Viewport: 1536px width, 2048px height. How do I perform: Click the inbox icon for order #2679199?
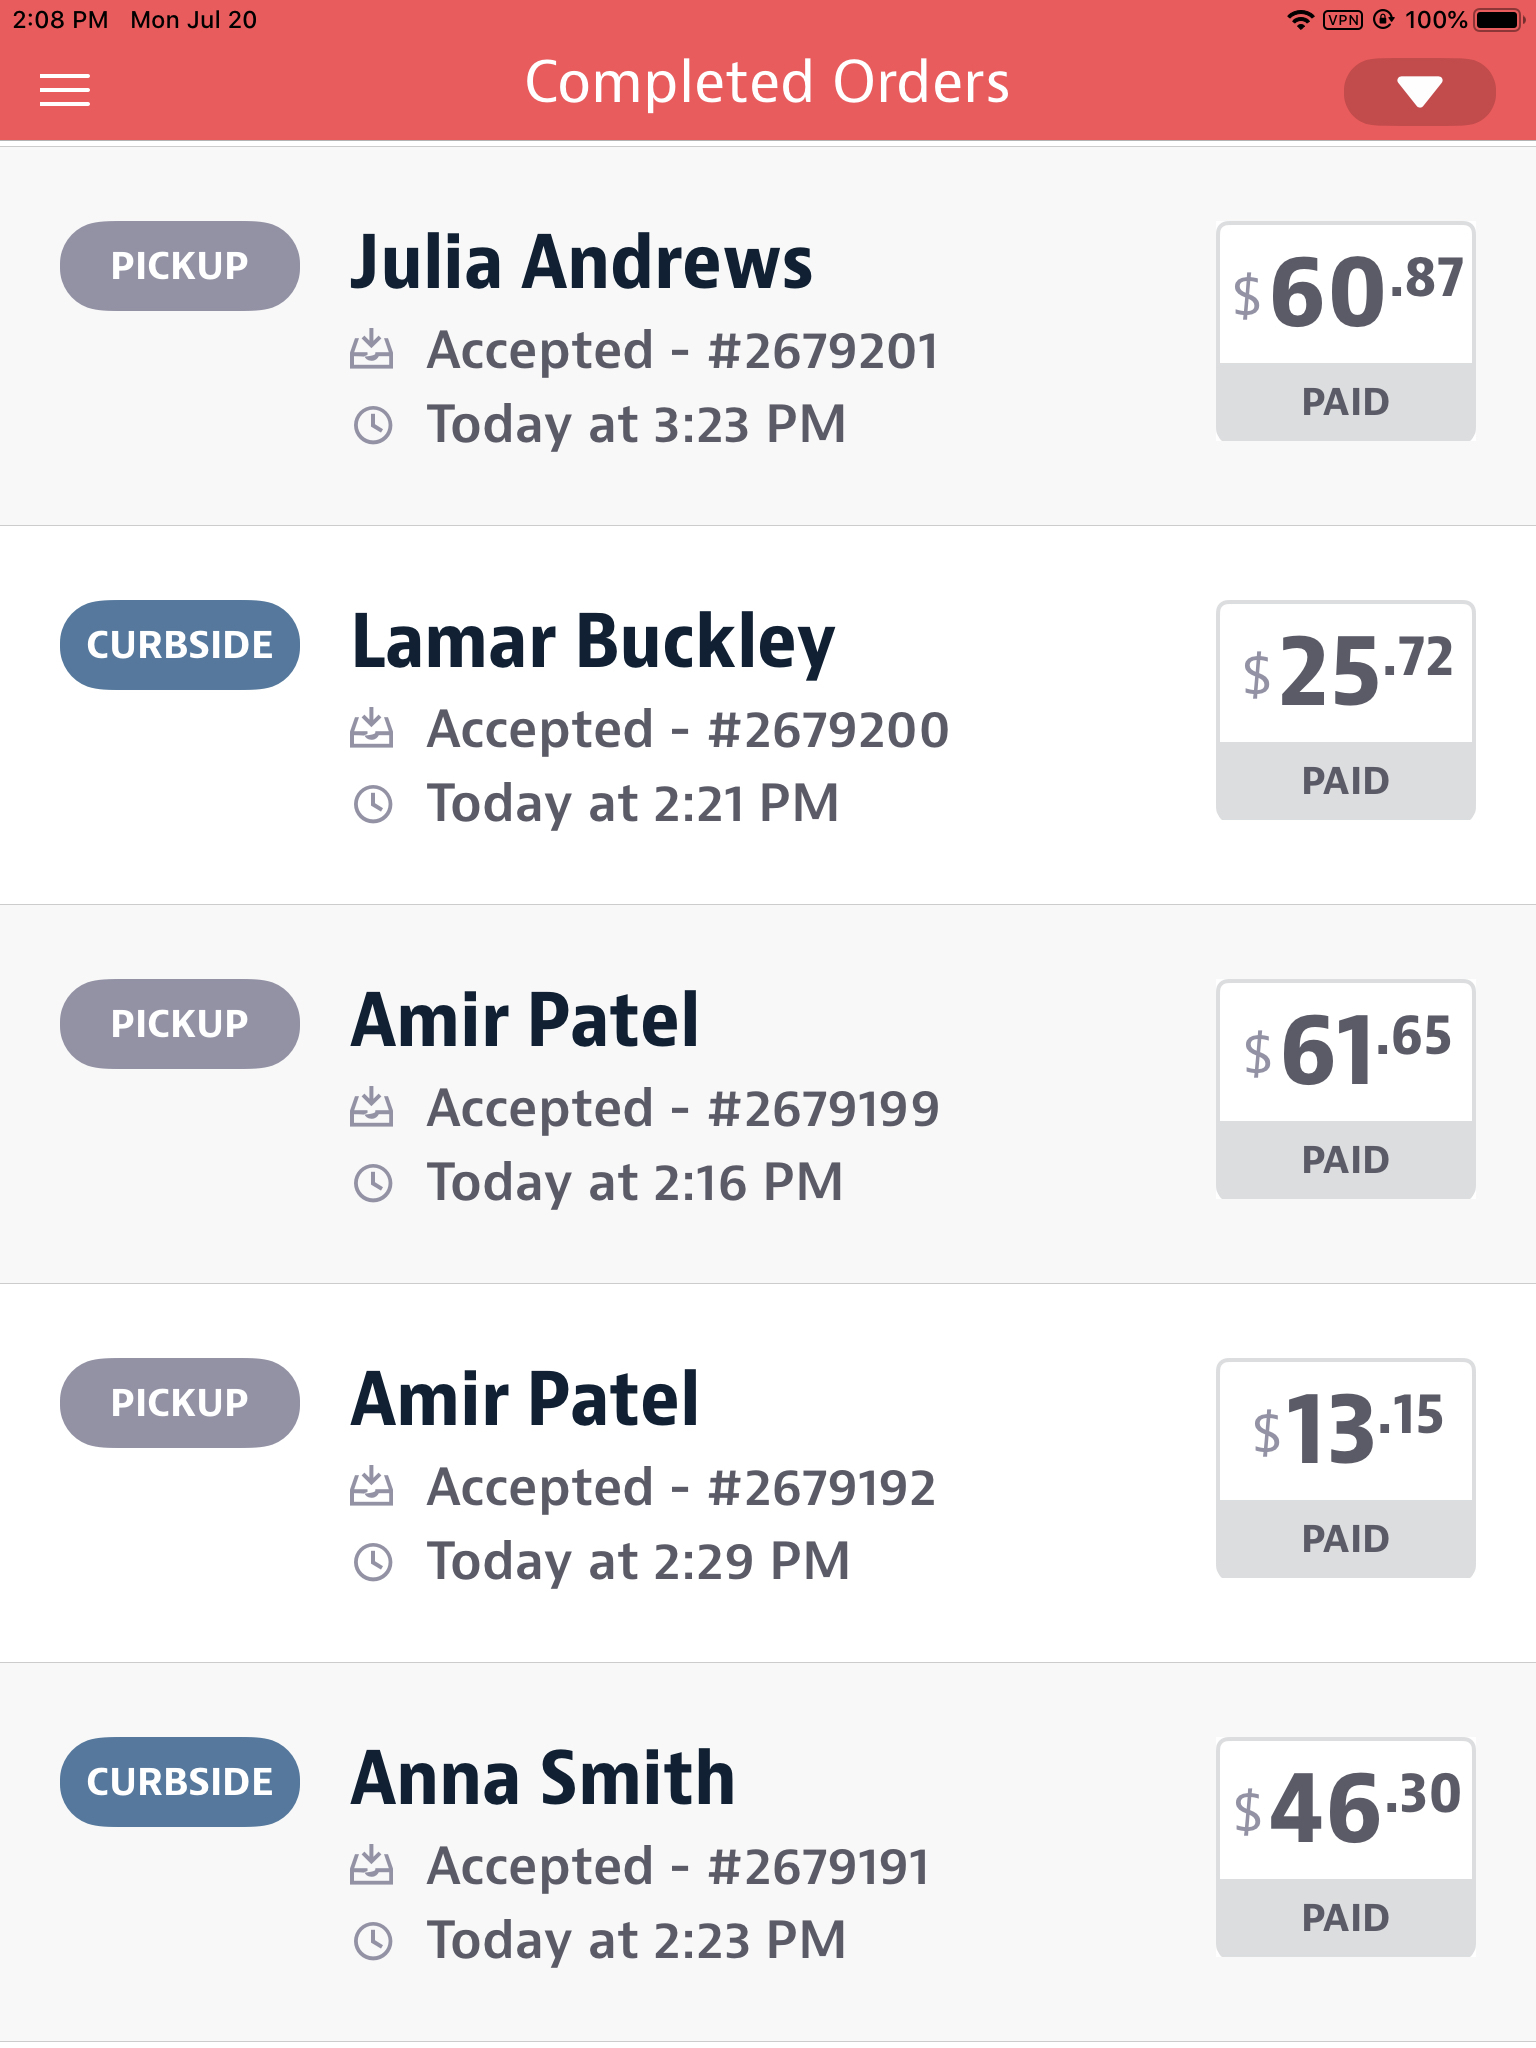[x=372, y=1108]
